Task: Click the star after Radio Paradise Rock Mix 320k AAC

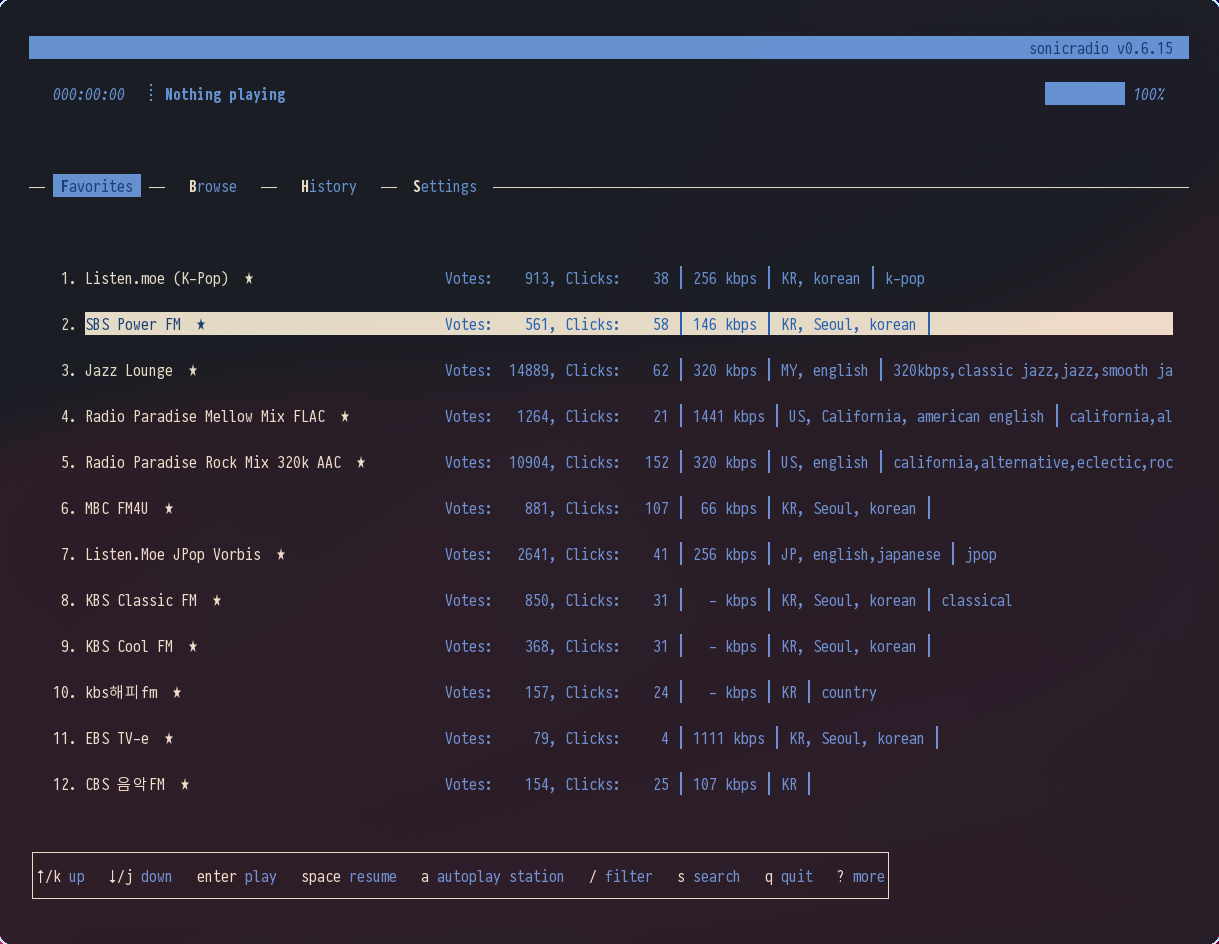Action: tap(361, 462)
